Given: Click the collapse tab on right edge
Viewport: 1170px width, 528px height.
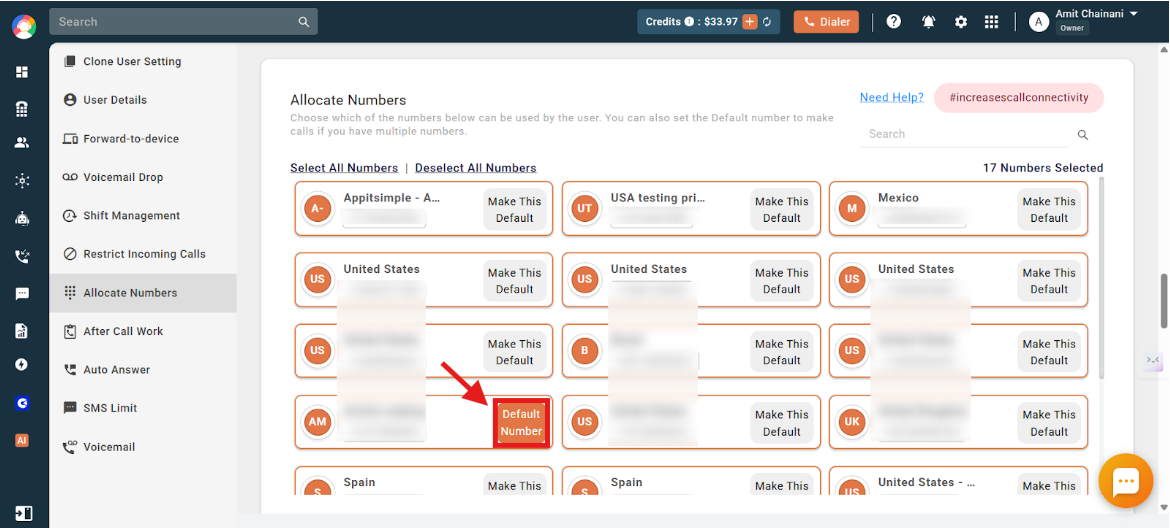Looking at the screenshot, I should pyautogui.click(x=1153, y=360).
